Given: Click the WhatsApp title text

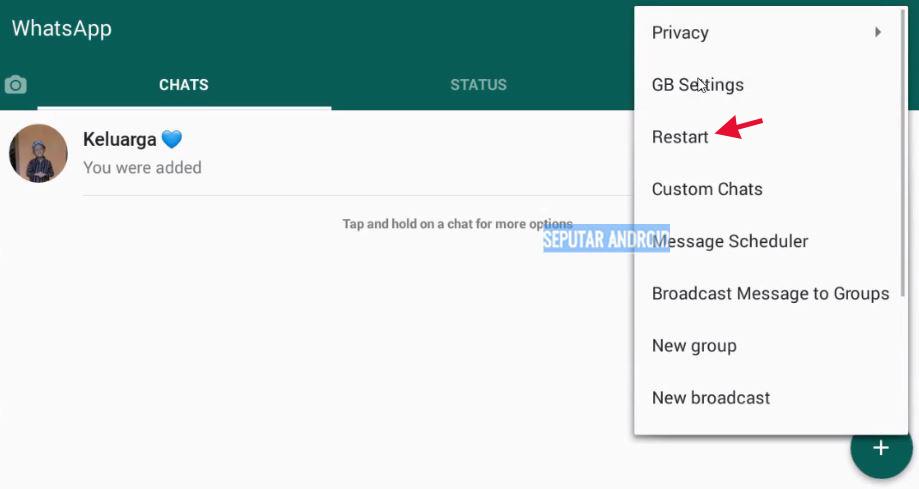Looking at the screenshot, I should tap(62, 29).
